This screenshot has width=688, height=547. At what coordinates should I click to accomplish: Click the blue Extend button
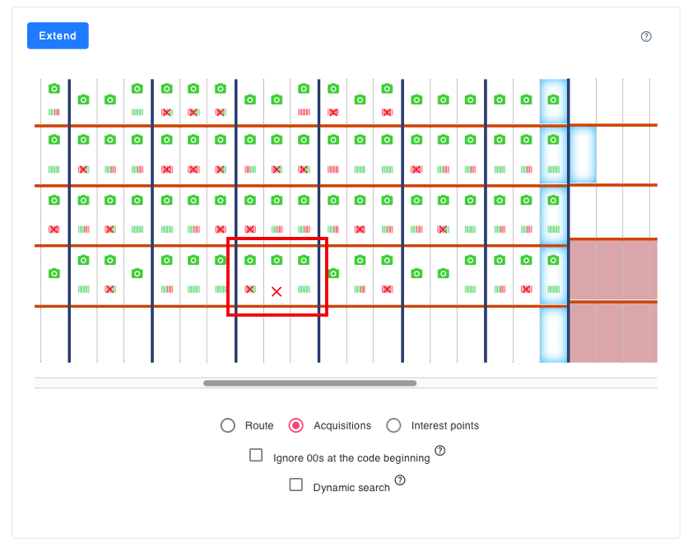[57, 36]
